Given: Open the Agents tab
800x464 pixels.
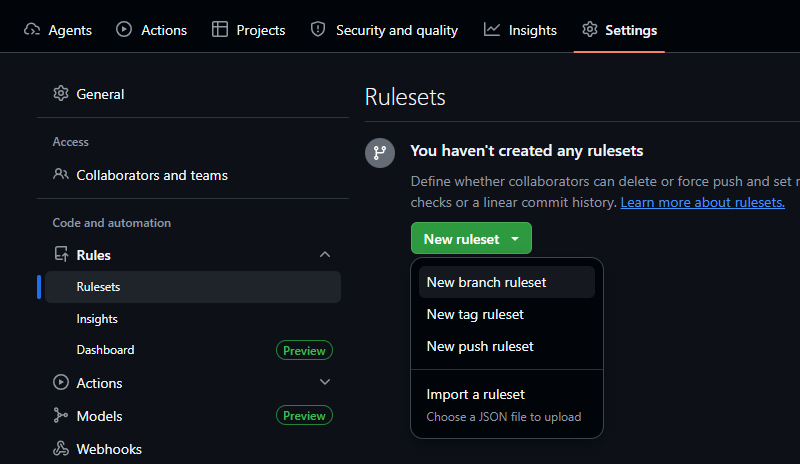Looking at the screenshot, I should click(x=57, y=30).
